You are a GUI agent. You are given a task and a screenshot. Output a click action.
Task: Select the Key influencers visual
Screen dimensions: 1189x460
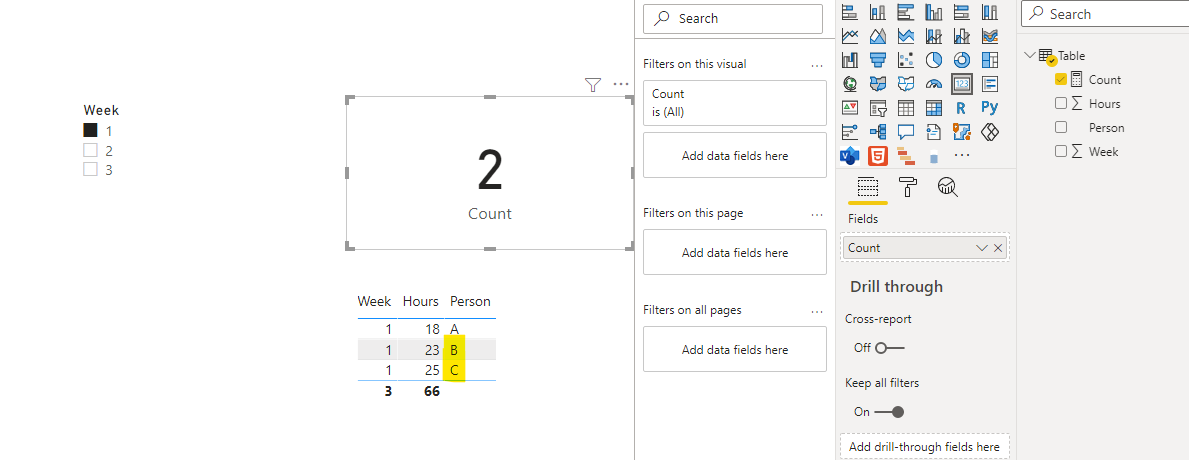click(x=849, y=132)
